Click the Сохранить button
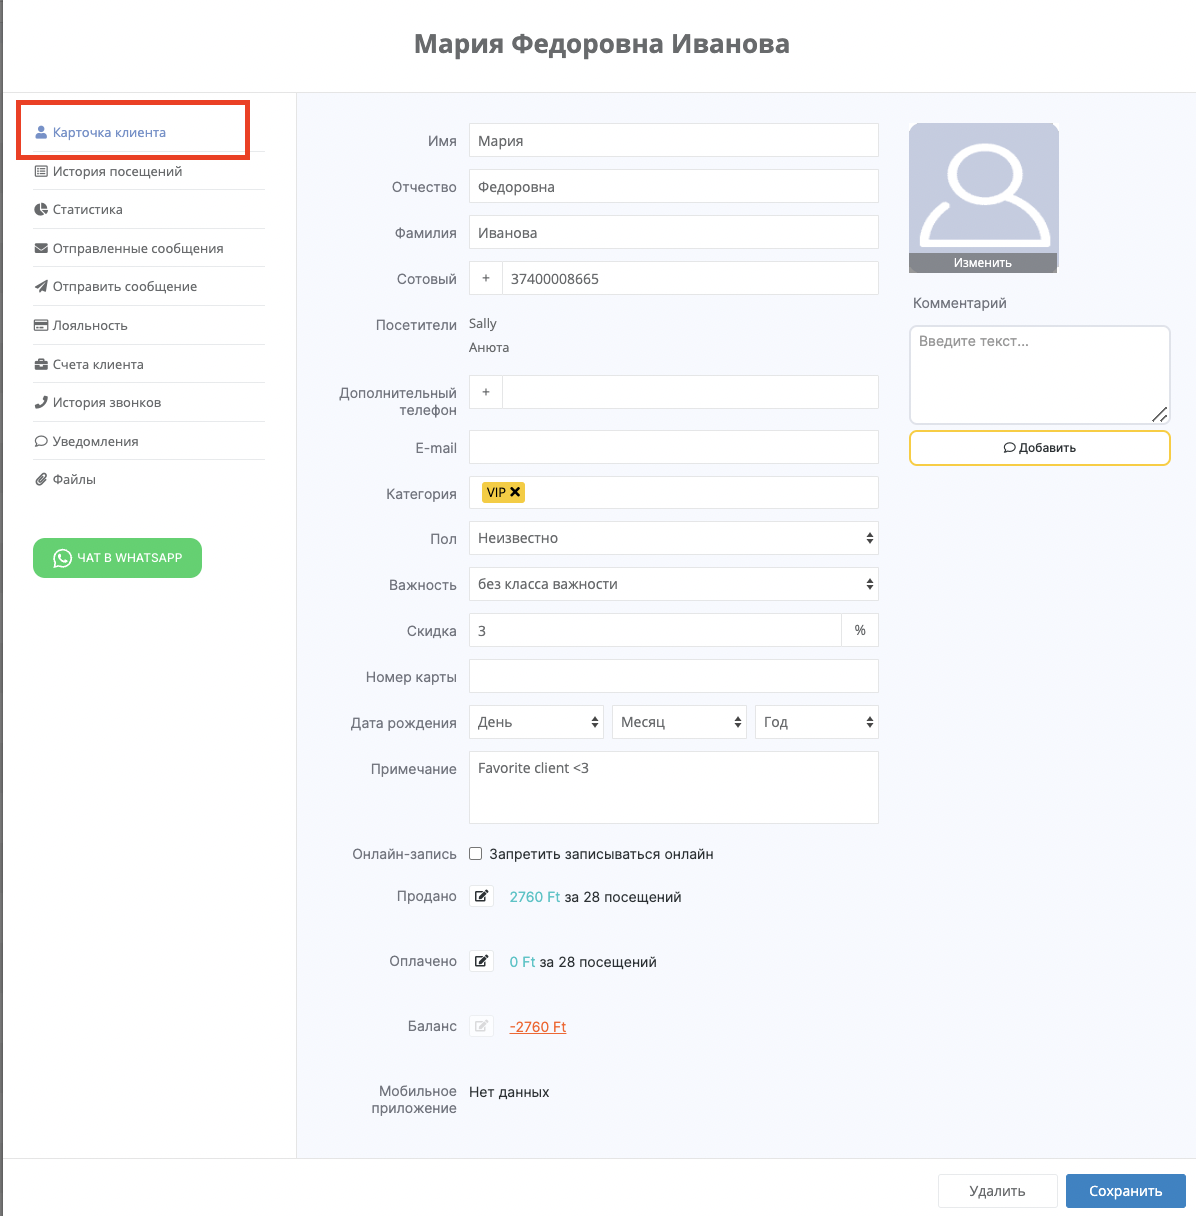 [1126, 1191]
